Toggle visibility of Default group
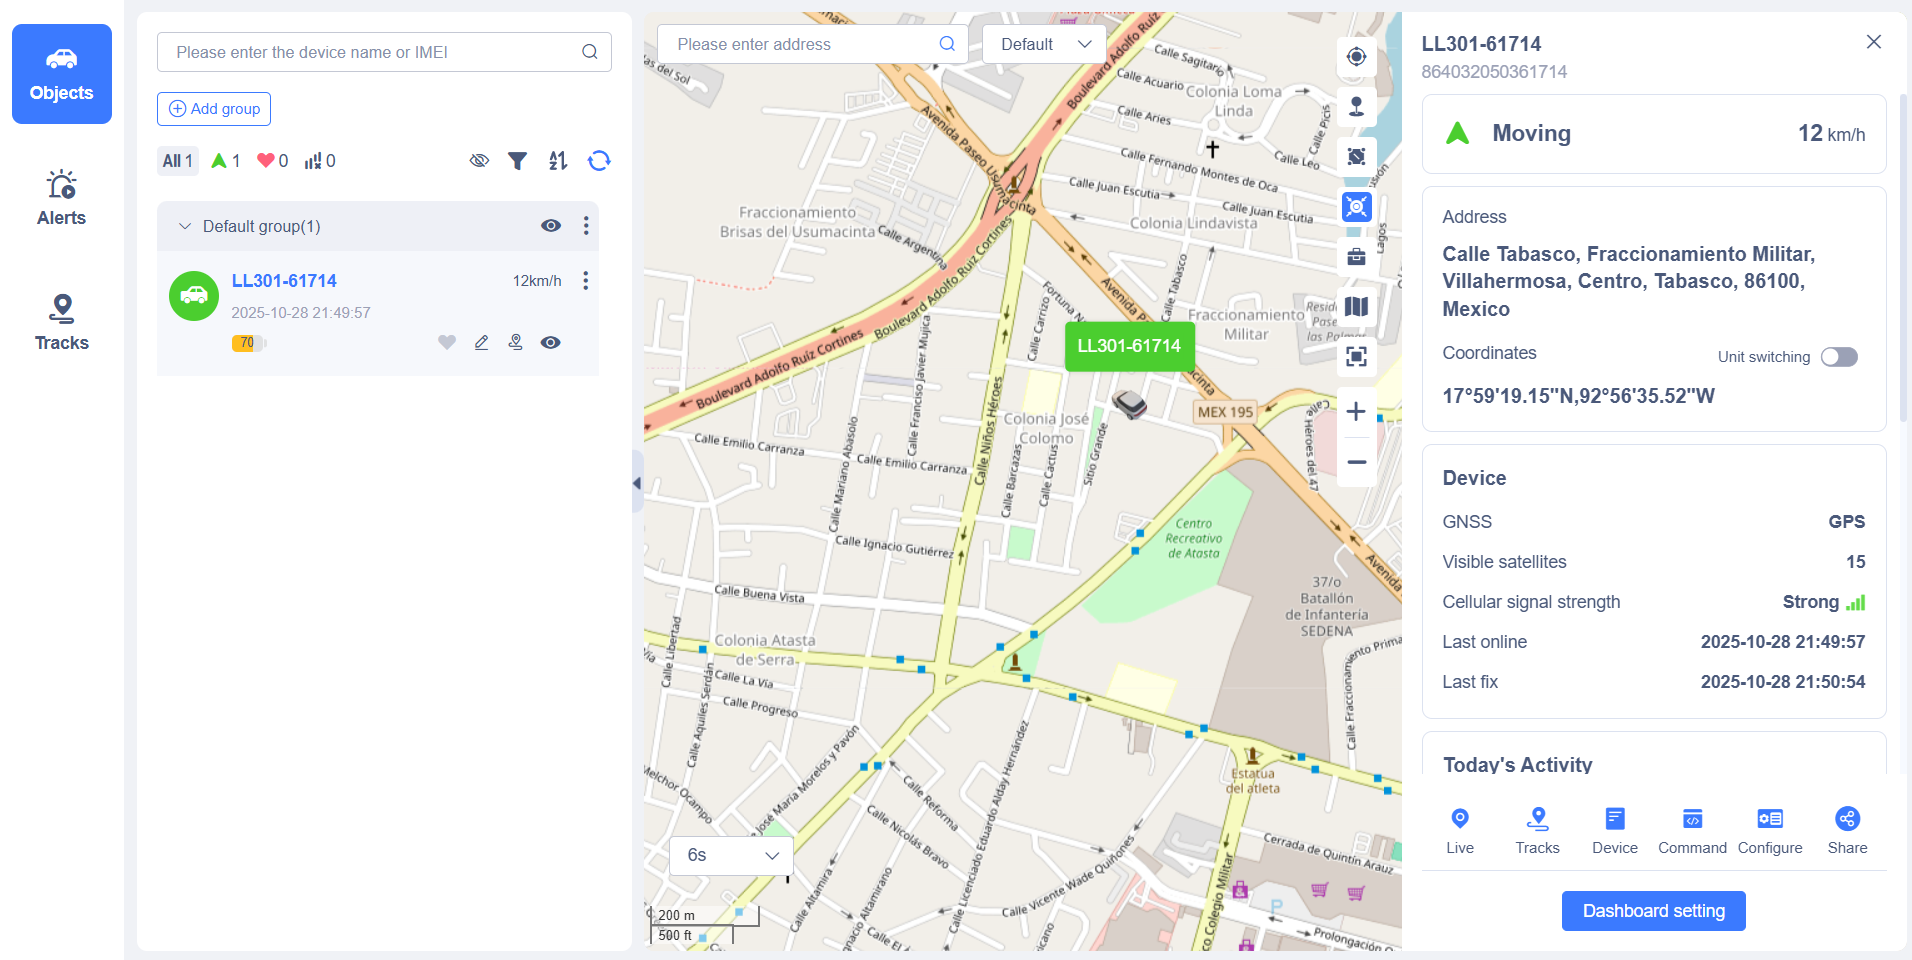This screenshot has width=1912, height=960. click(x=550, y=226)
